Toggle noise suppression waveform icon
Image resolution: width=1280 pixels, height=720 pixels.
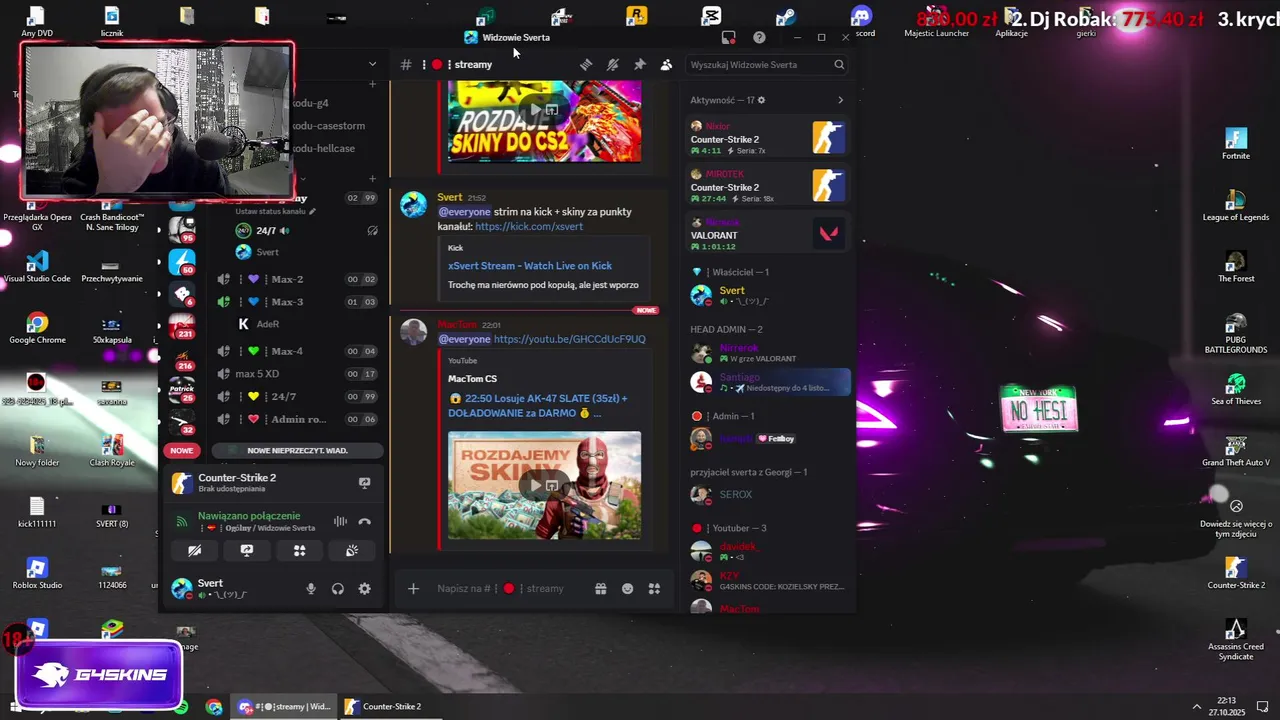pyautogui.click(x=340, y=522)
